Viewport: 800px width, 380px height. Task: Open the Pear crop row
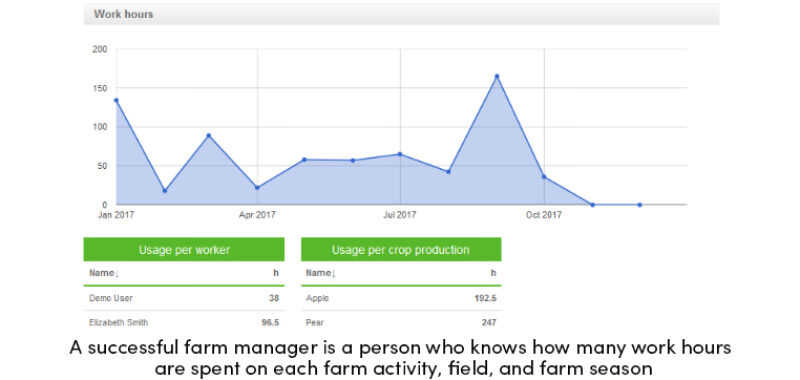(401, 322)
